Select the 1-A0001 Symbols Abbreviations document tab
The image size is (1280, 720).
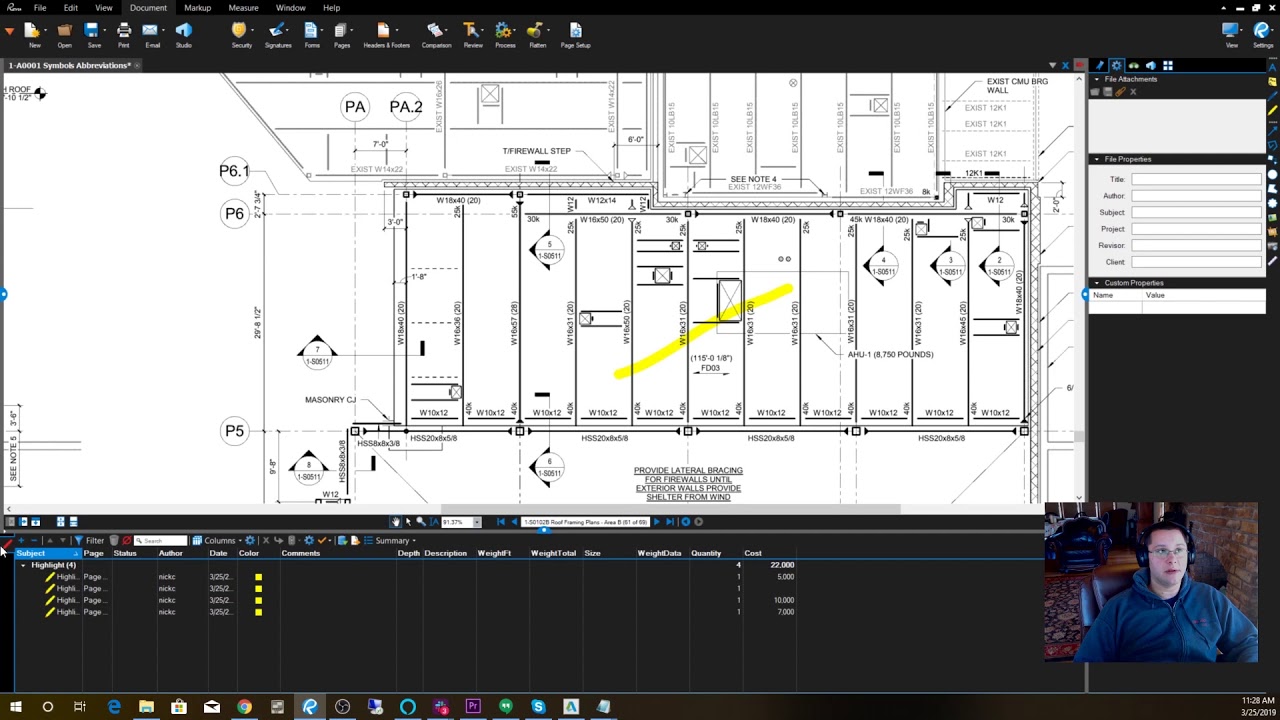[70, 65]
